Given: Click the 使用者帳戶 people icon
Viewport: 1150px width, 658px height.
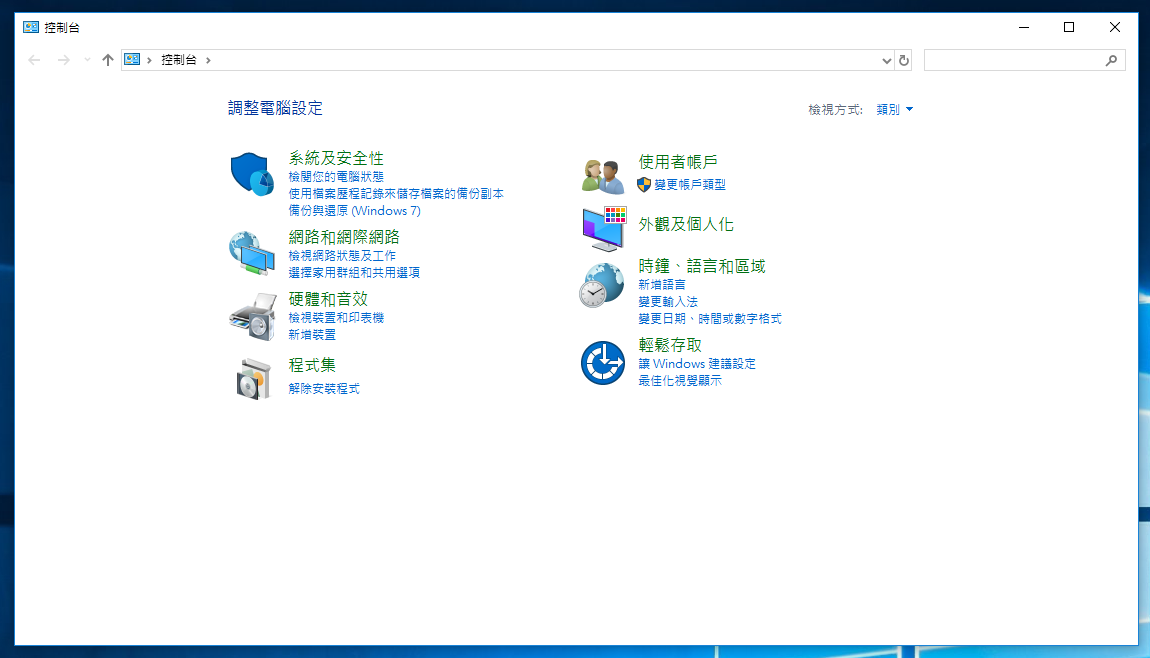Looking at the screenshot, I should tap(603, 176).
